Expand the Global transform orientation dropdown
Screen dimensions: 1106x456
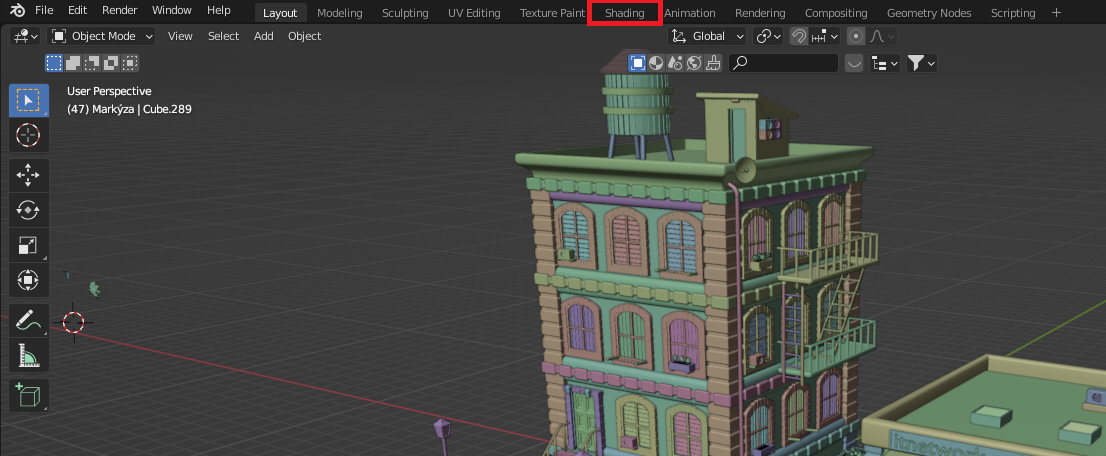[x=708, y=36]
